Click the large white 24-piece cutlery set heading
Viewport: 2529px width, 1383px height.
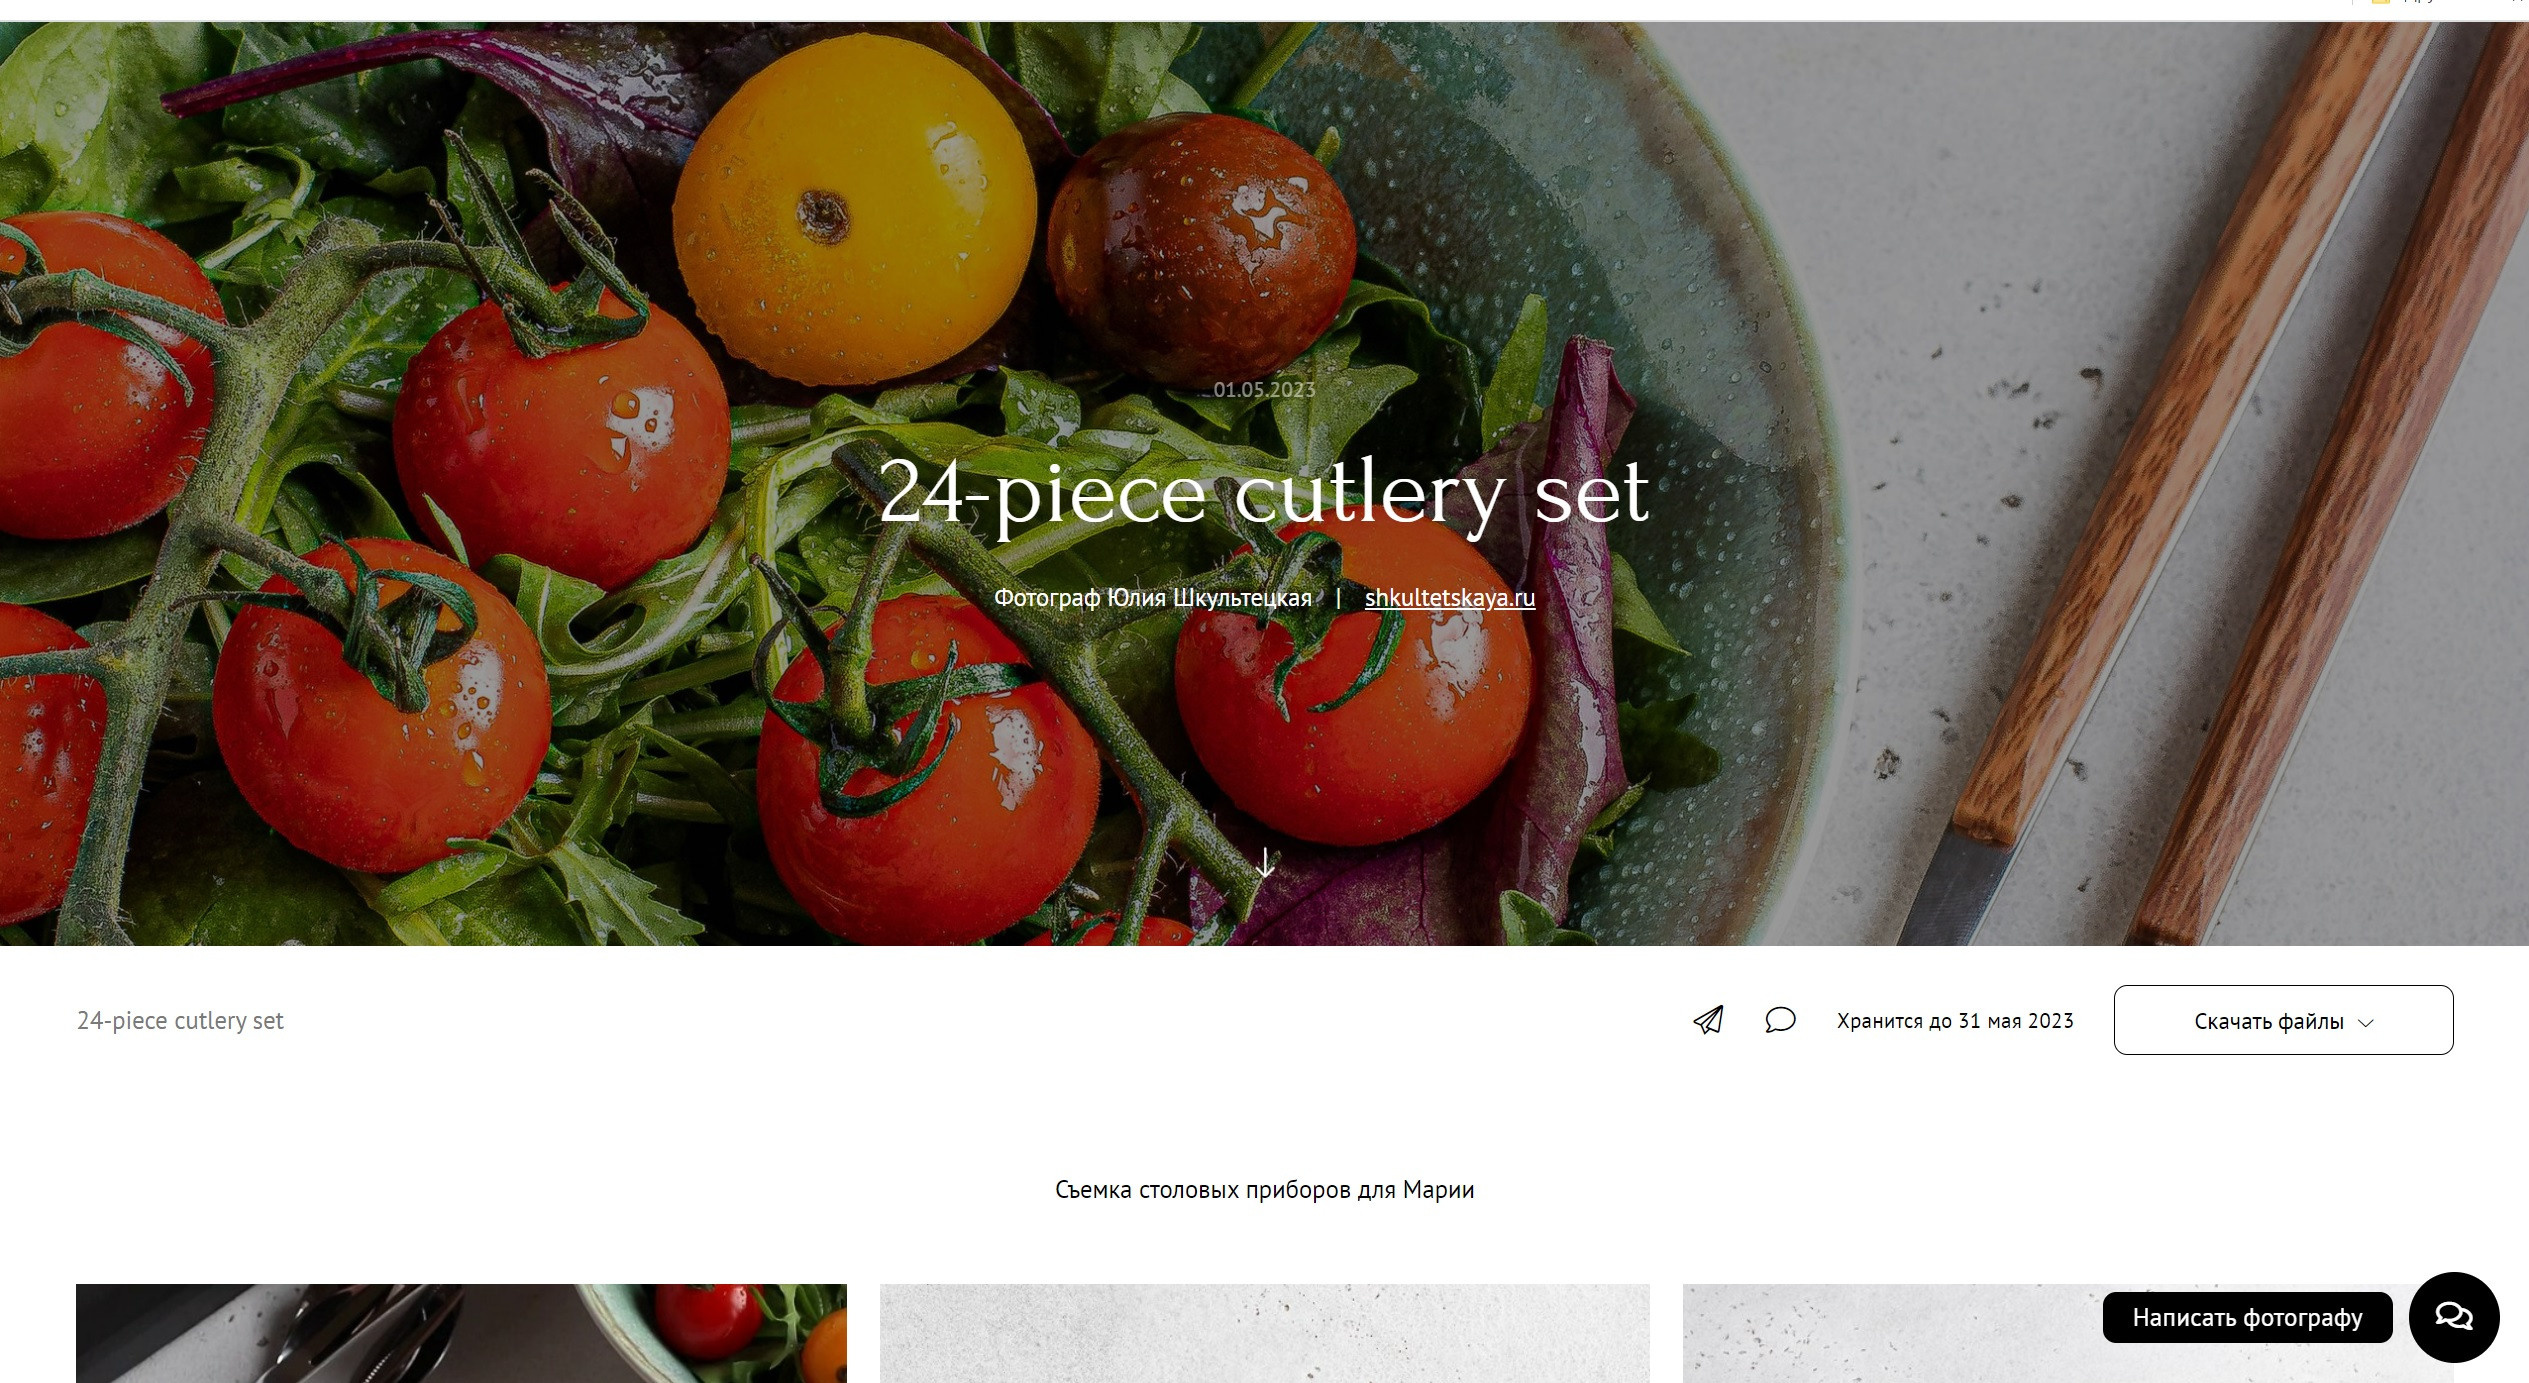[1264, 492]
